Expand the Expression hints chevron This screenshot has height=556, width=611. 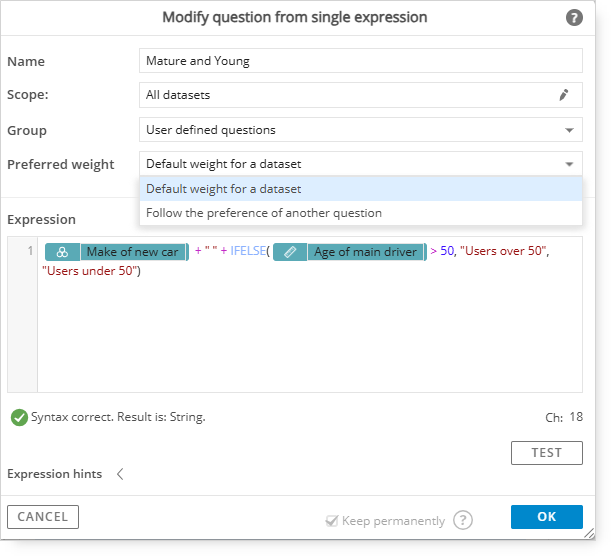(x=120, y=474)
